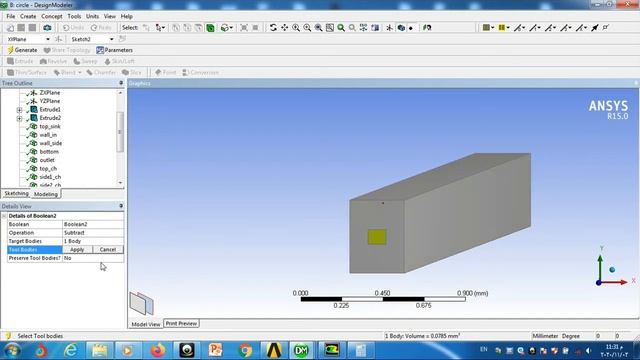640x360 pixels.
Task: Click the New Sketch icon next to Sketch2
Action: 122,39
